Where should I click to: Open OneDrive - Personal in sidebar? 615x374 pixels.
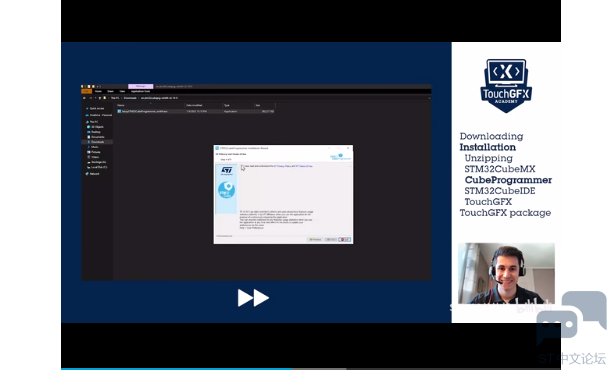click(99, 115)
